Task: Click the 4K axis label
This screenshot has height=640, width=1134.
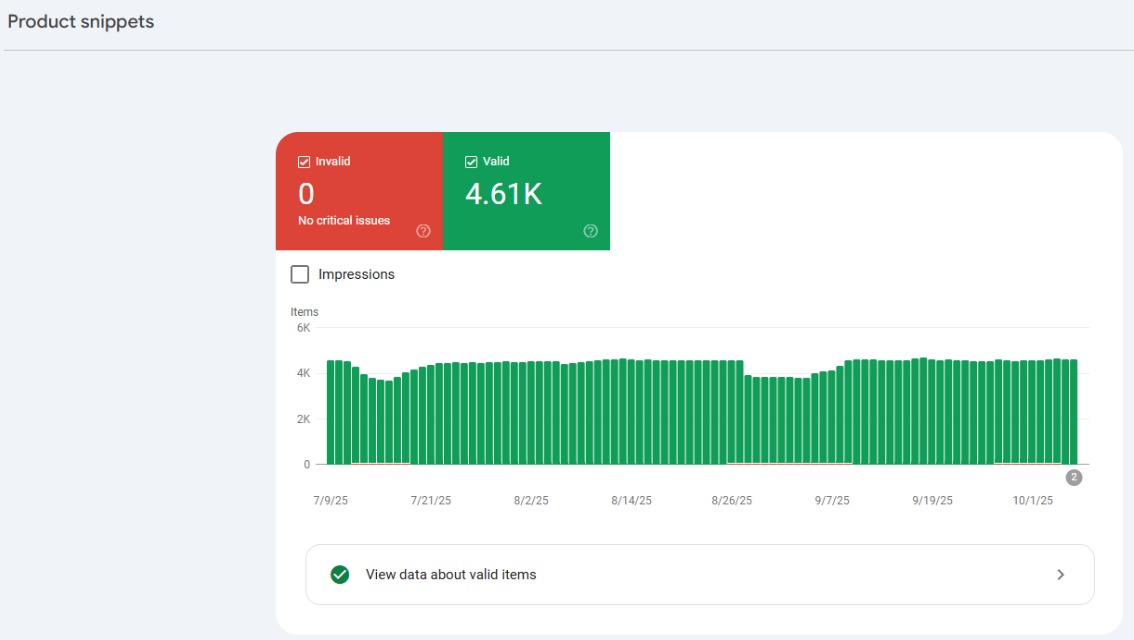Action: point(303,373)
